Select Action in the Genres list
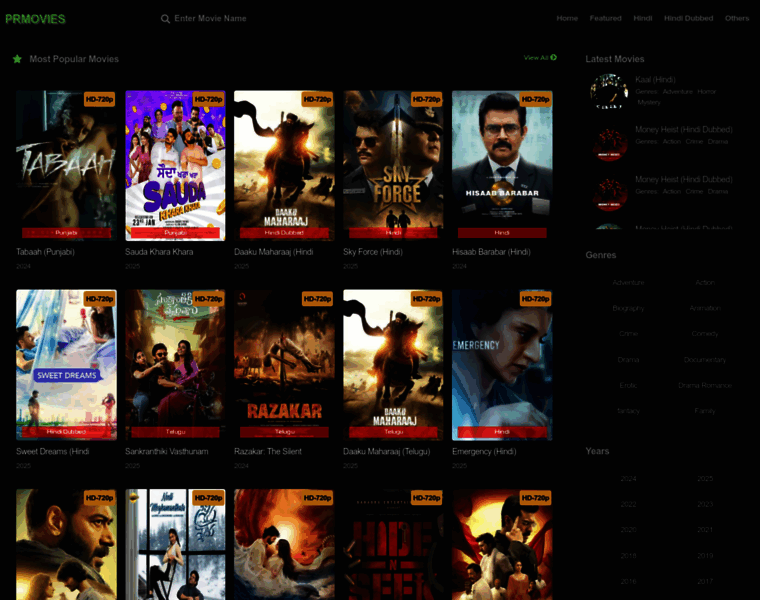The width and height of the screenshot is (760, 600). click(705, 283)
